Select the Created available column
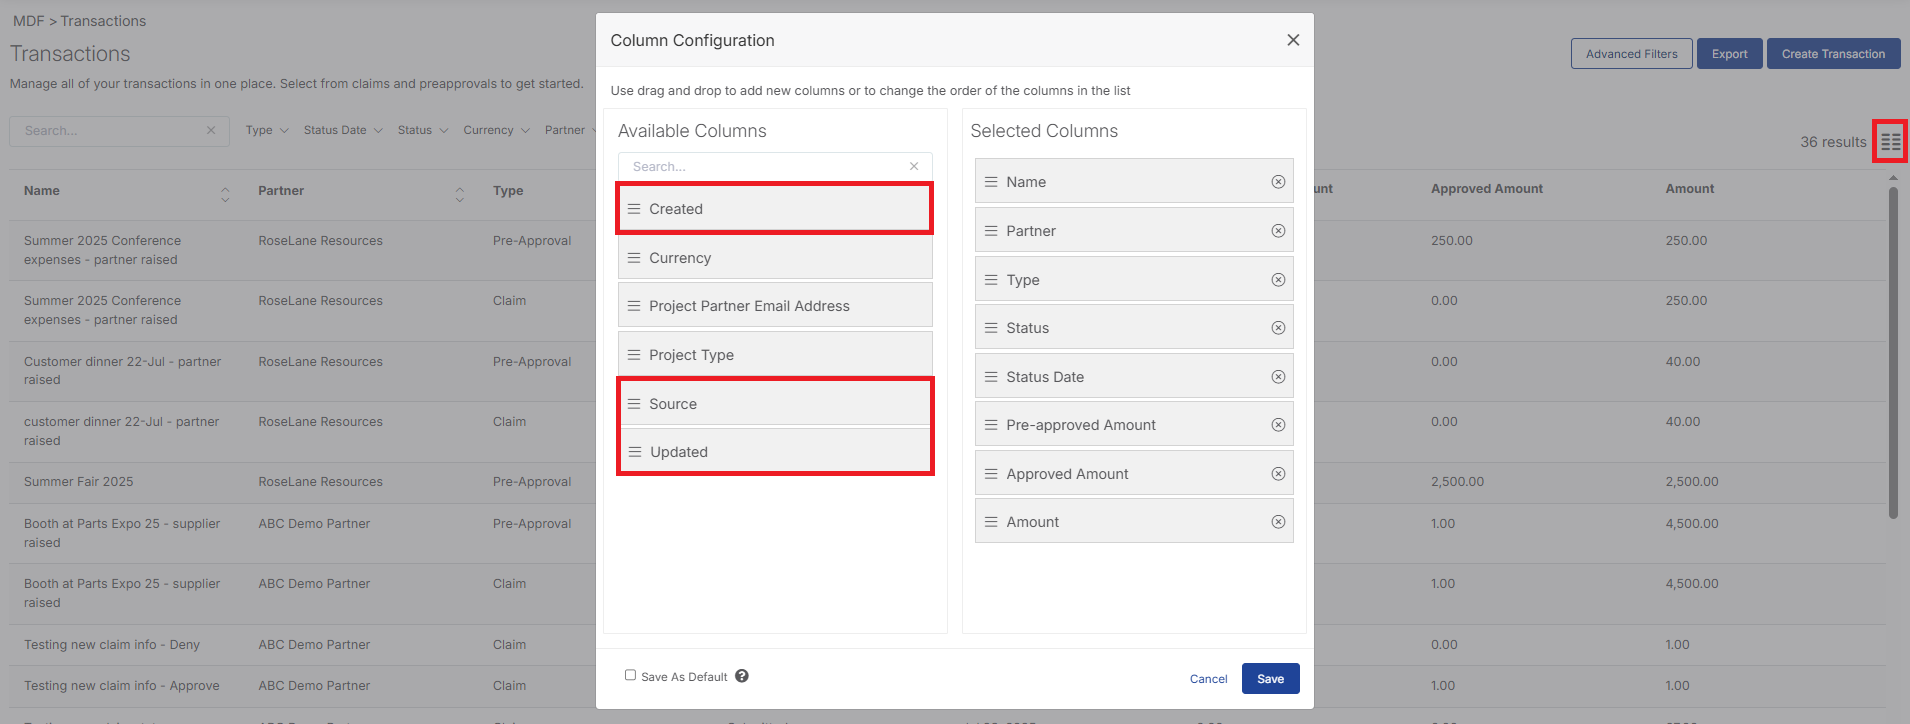 pyautogui.click(x=775, y=209)
